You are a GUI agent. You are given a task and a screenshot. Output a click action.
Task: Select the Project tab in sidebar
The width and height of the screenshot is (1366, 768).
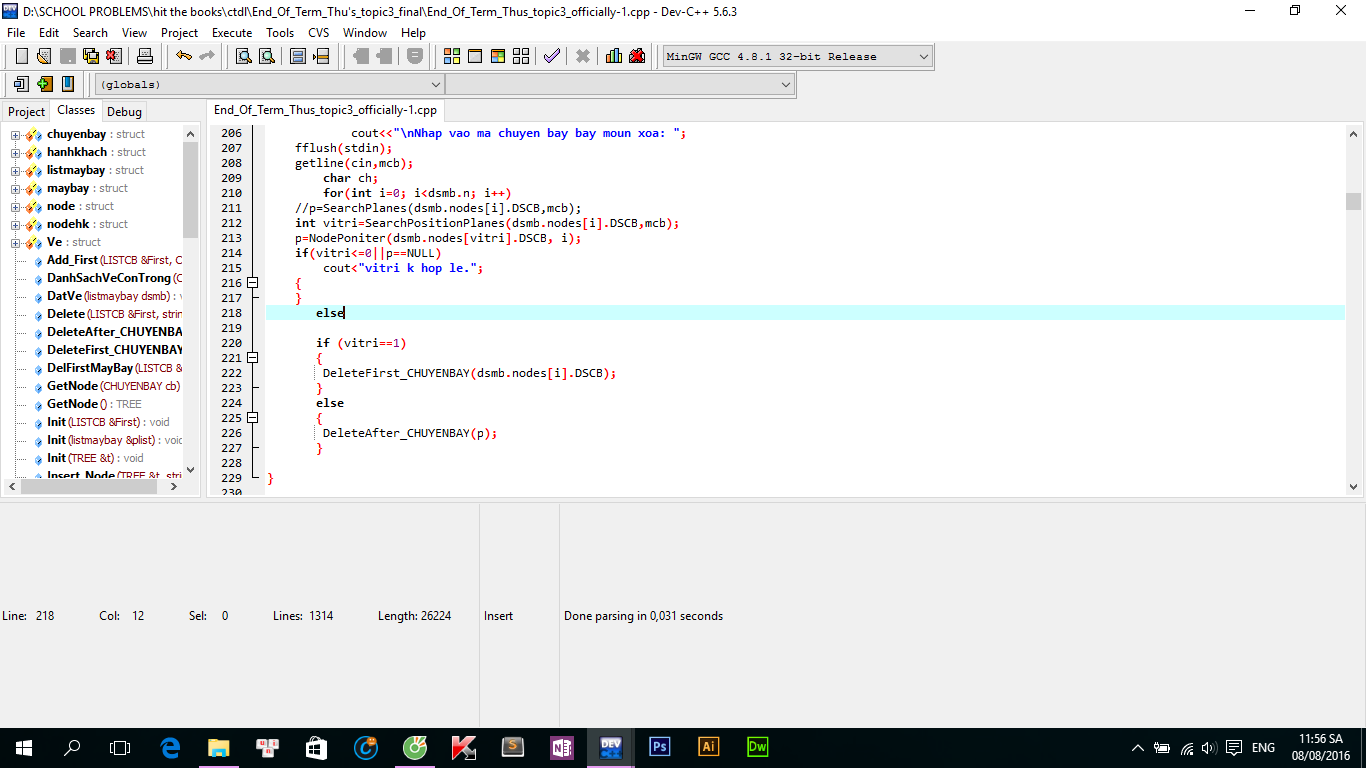tap(27, 112)
